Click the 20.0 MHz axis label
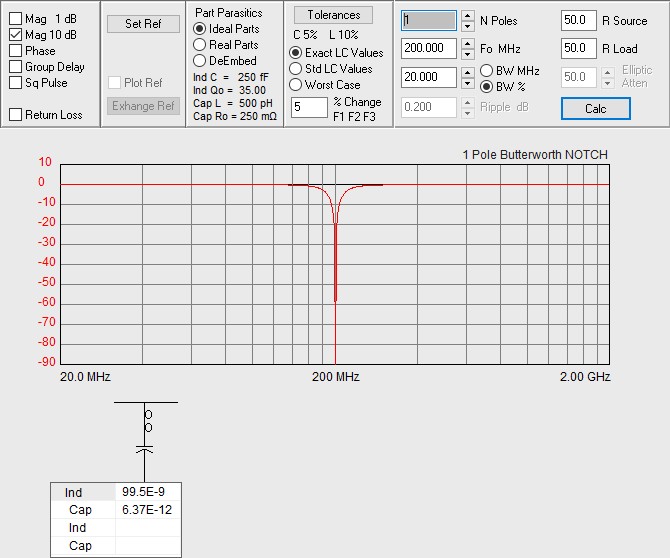This screenshot has height=558, width=670. click(85, 377)
